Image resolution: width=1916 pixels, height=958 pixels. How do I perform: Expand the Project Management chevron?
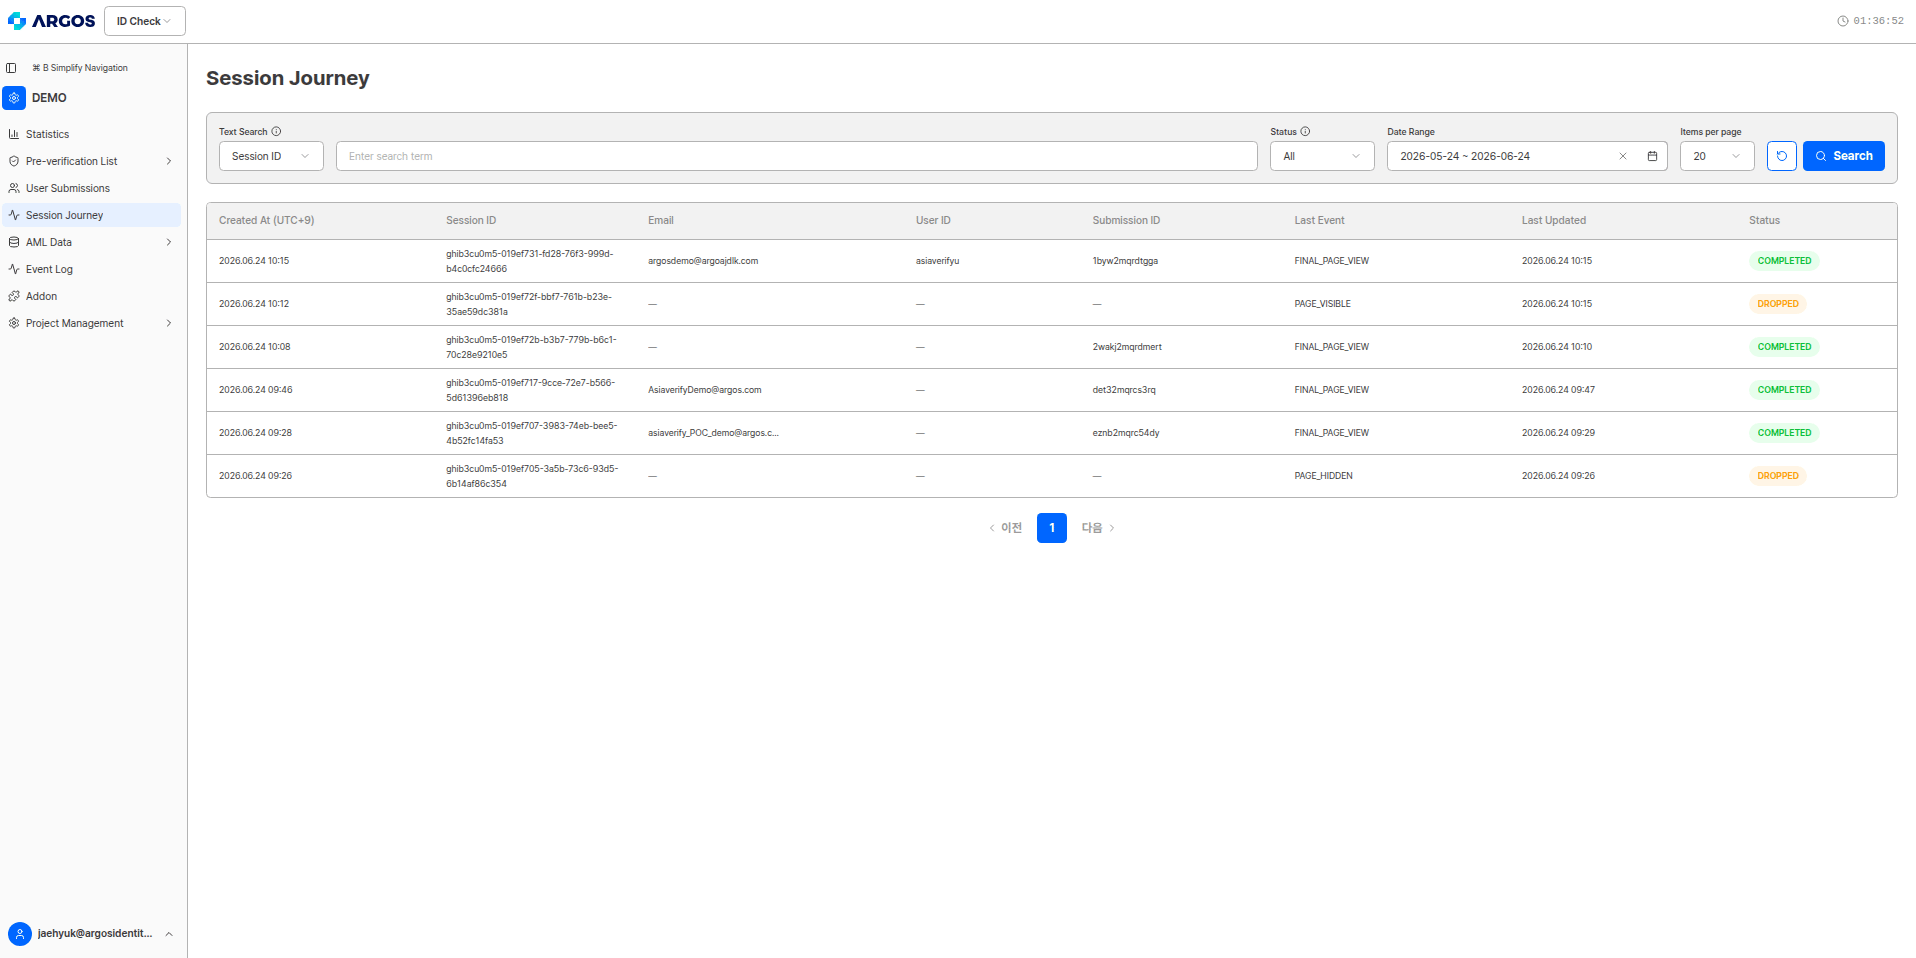click(x=169, y=323)
